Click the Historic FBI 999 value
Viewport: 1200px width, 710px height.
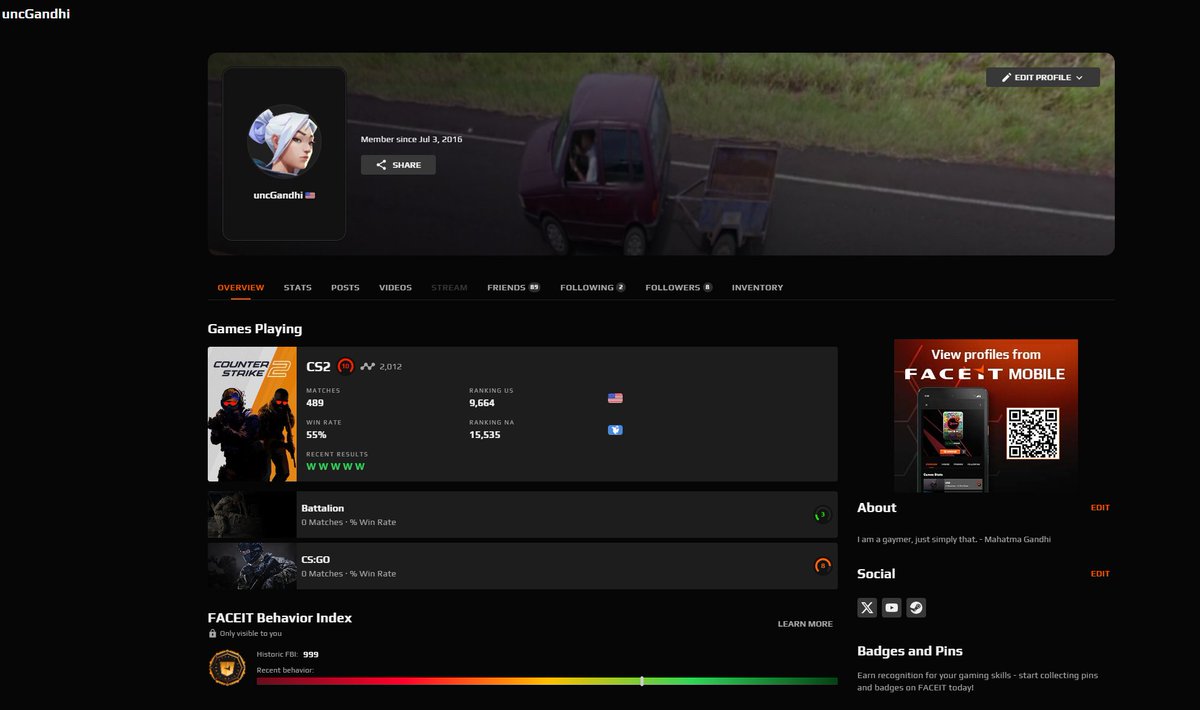(x=311, y=654)
